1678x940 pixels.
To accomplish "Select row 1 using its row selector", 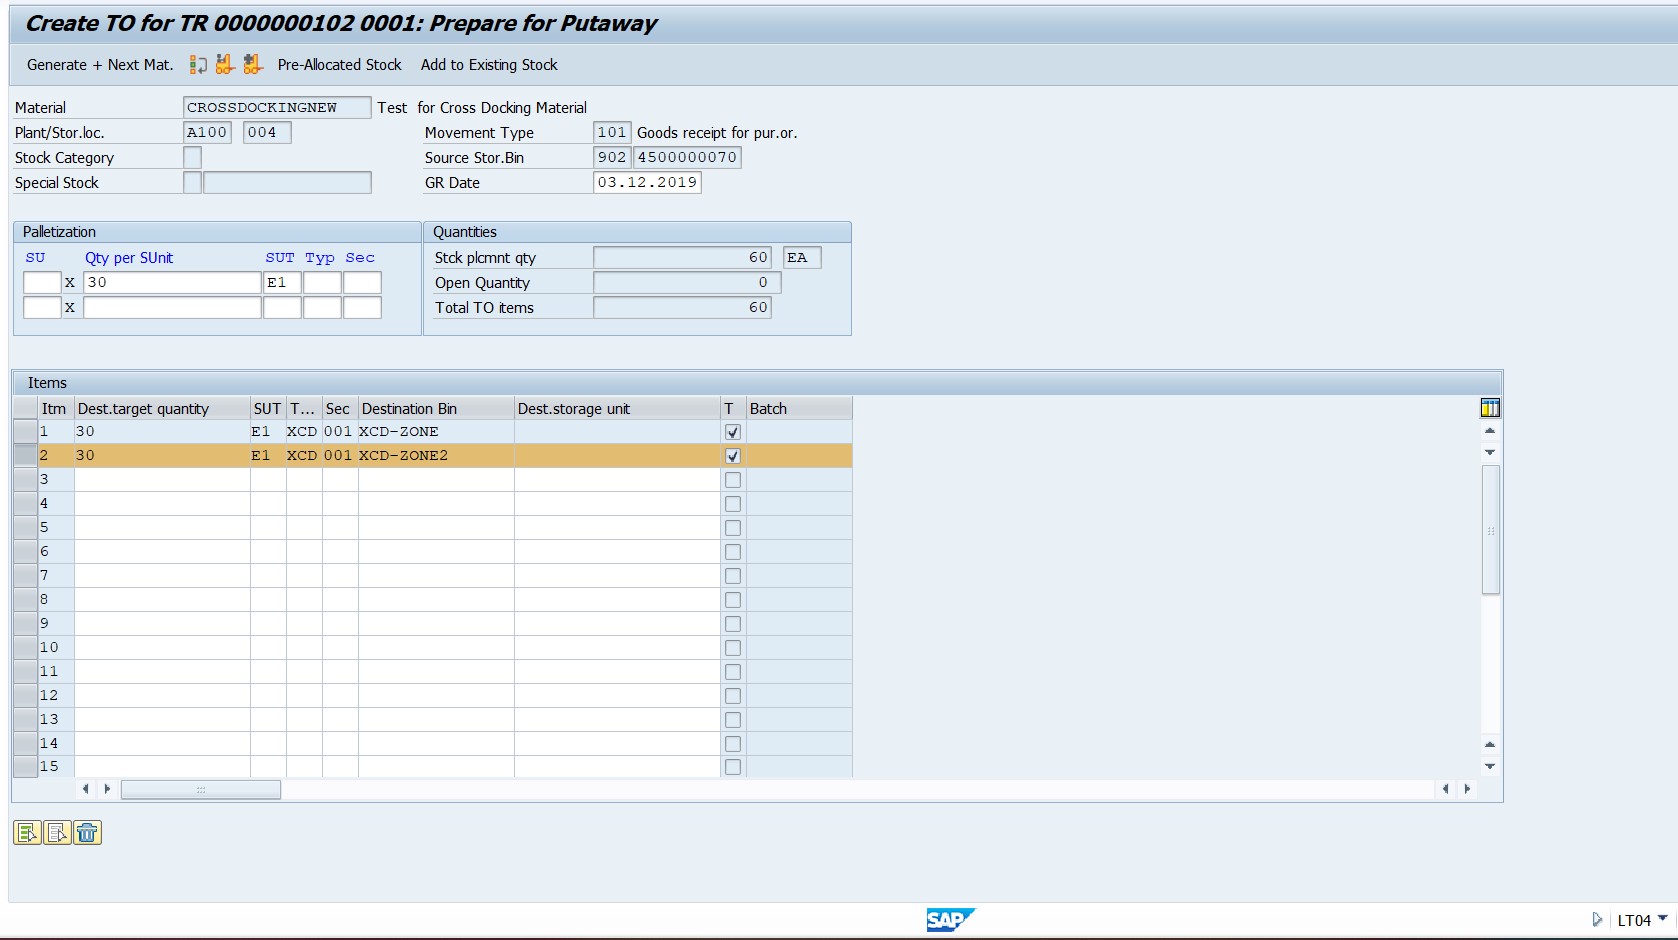I will click(x=25, y=432).
